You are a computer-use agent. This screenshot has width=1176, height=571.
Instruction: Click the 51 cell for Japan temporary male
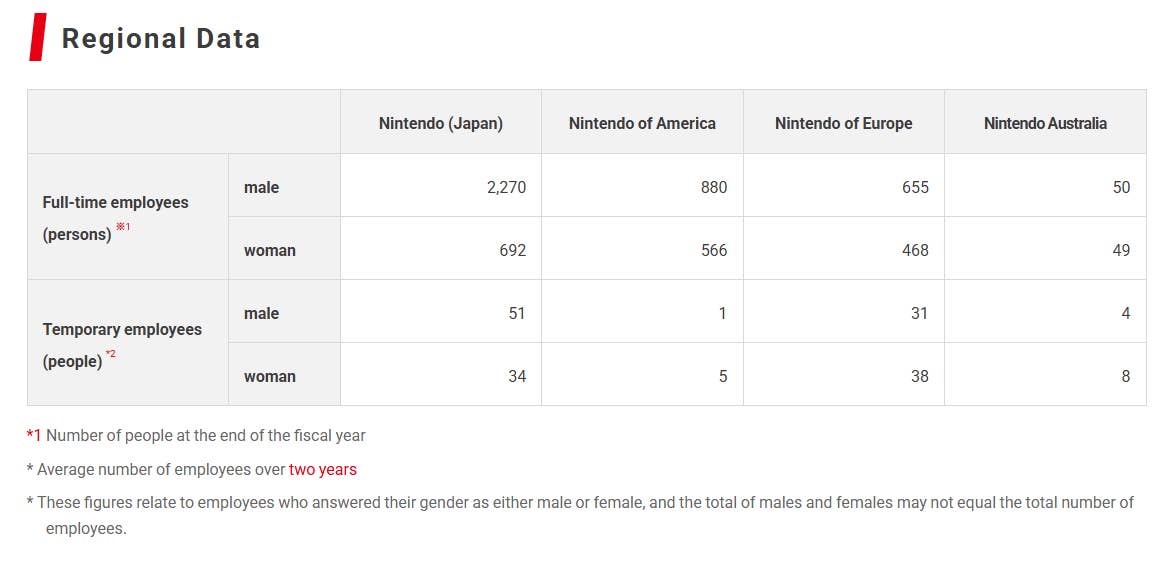pos(441,312)
